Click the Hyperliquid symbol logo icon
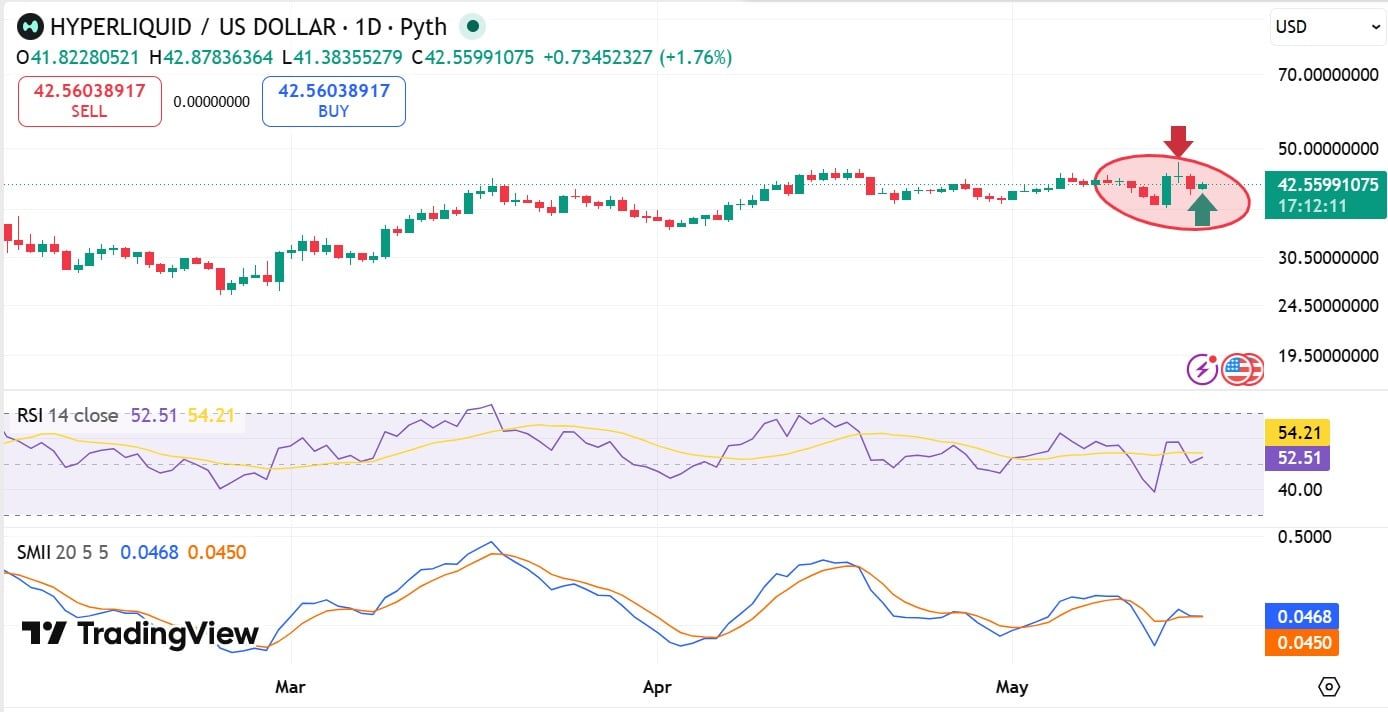1388x712 pixels. click(x=29, y=26)
